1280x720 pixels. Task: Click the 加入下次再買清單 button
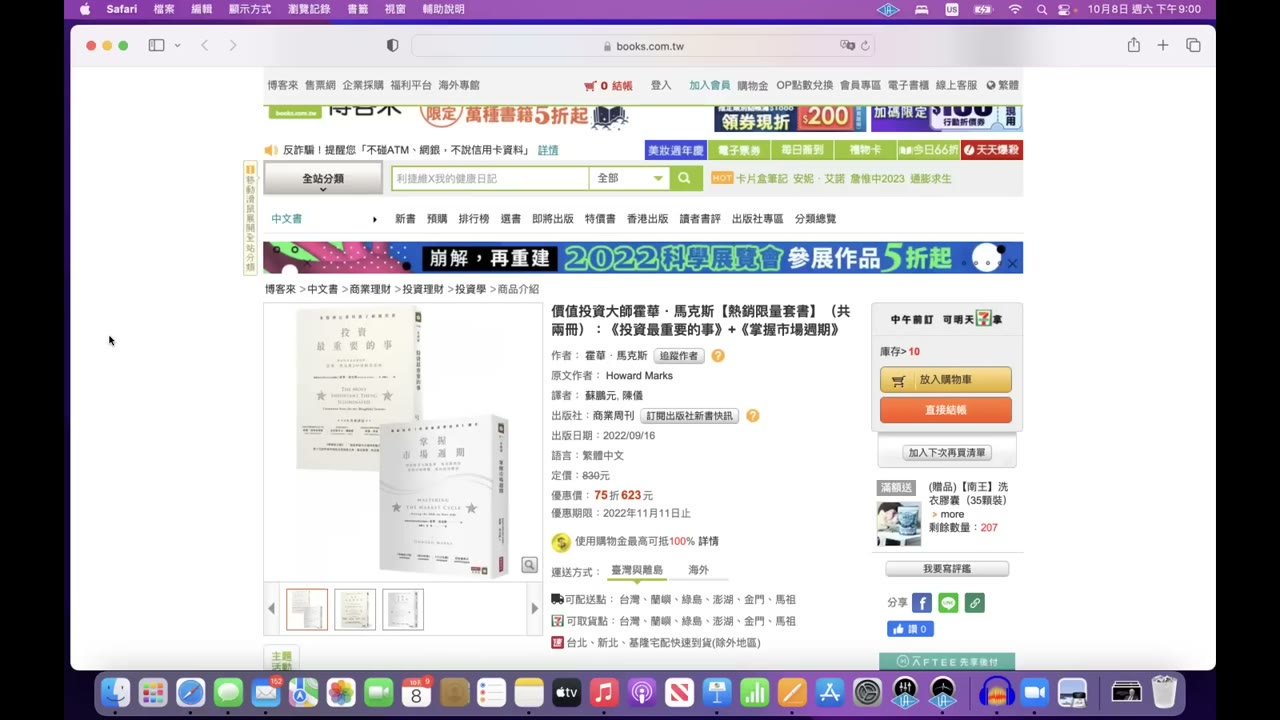click(947, 453)
